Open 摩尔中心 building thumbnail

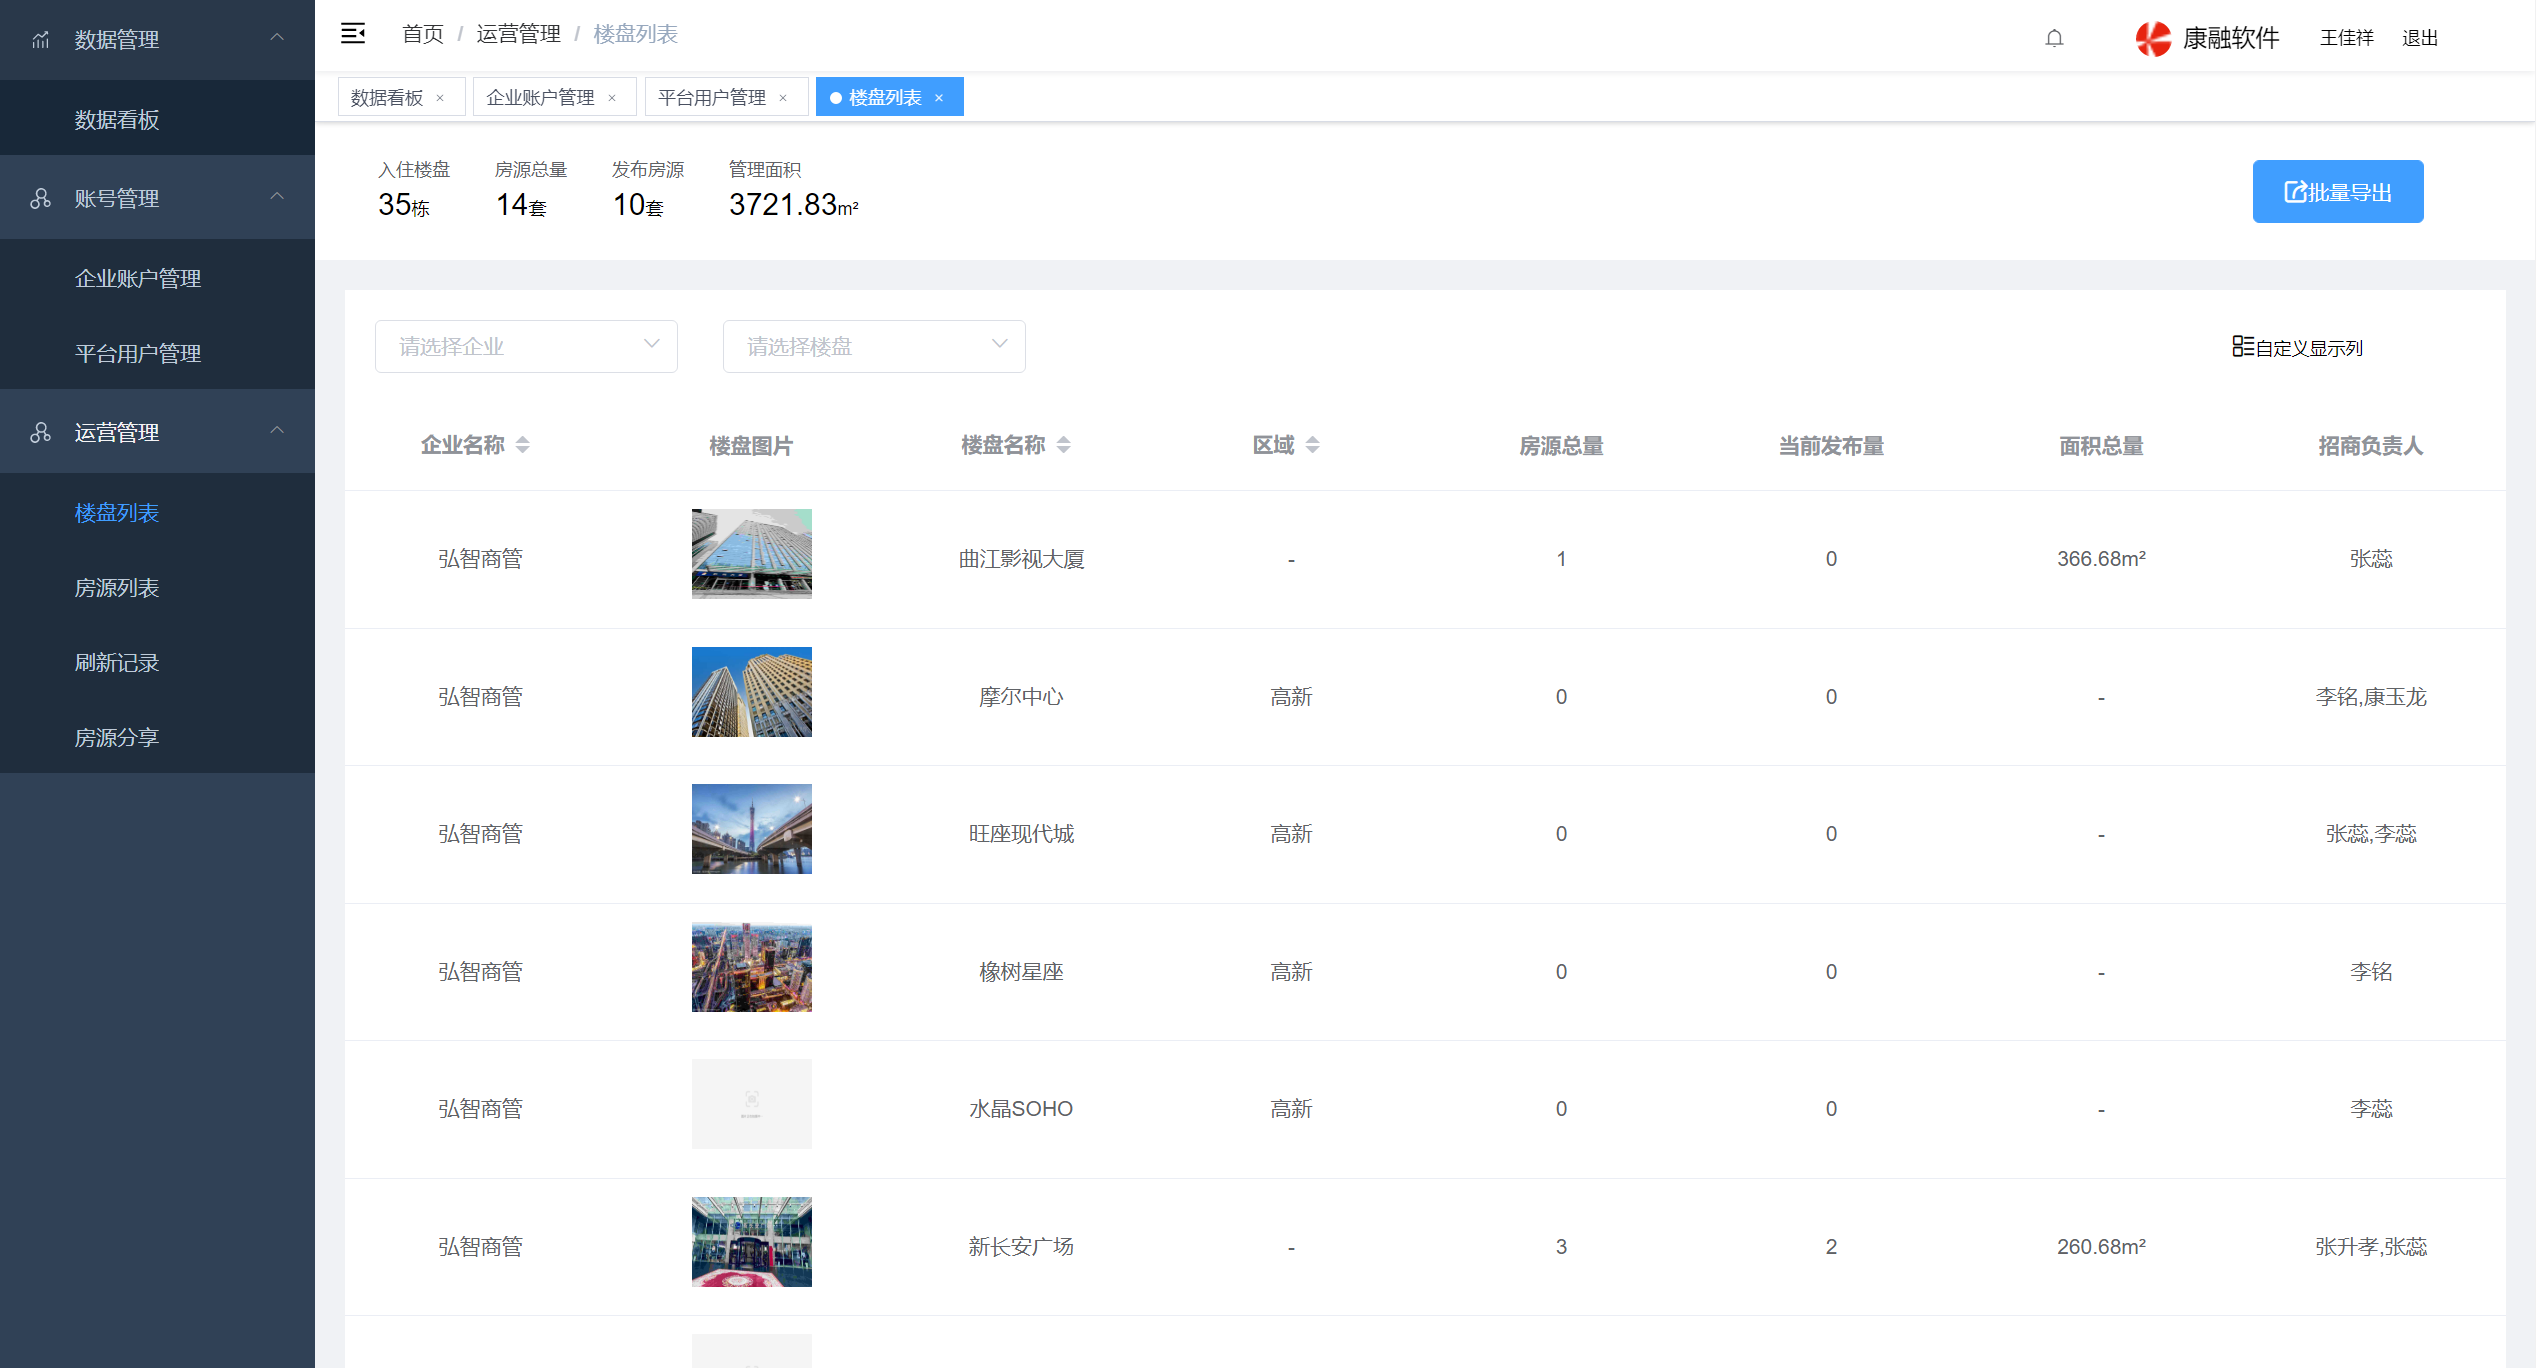point(752,692)
